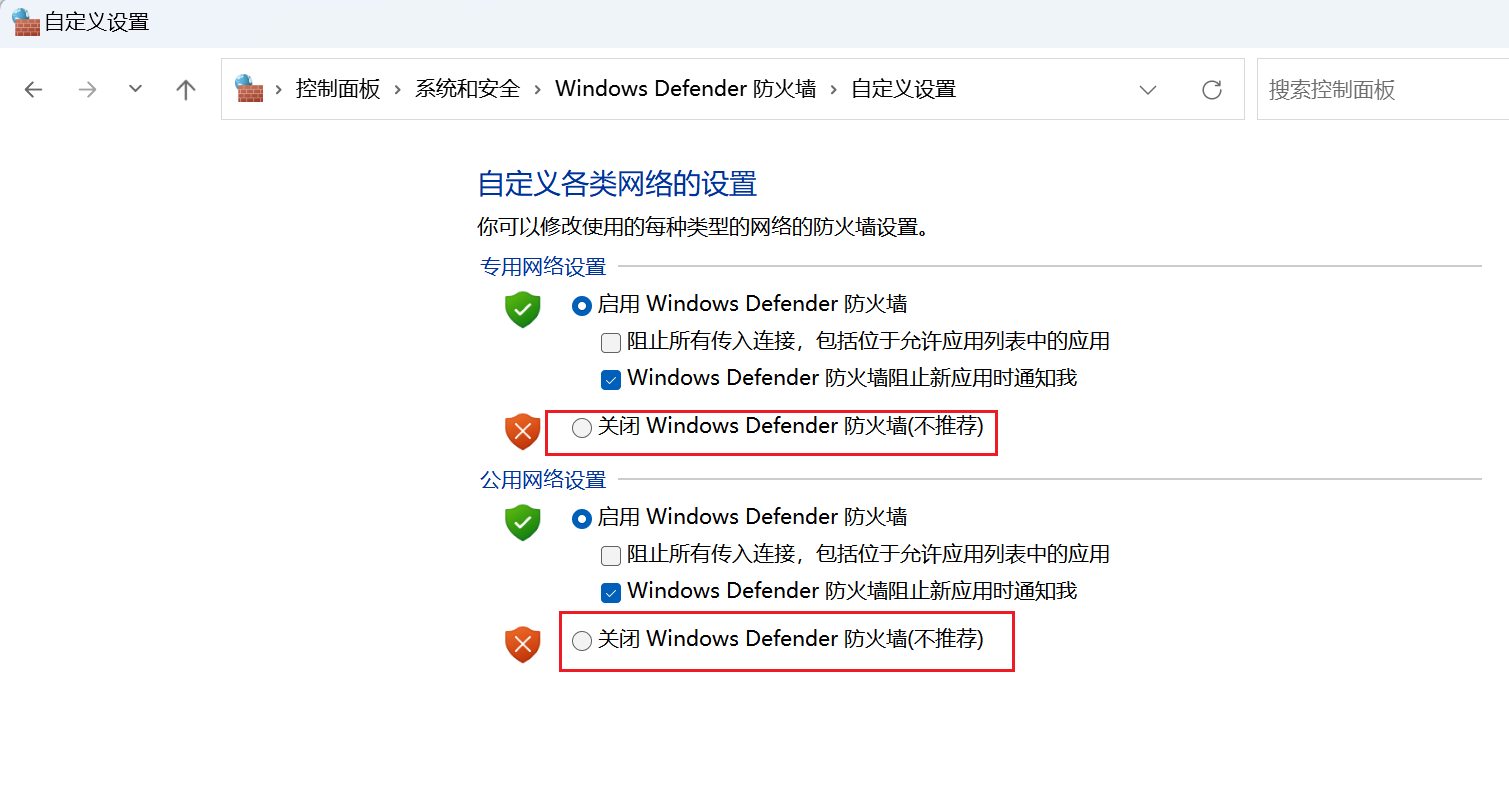Image resolution: width=1509 pixels, height=786 pixels.
Task: Go to Windows Defender 防火墙 breadcrumb
Action: [x=685, y=89]
